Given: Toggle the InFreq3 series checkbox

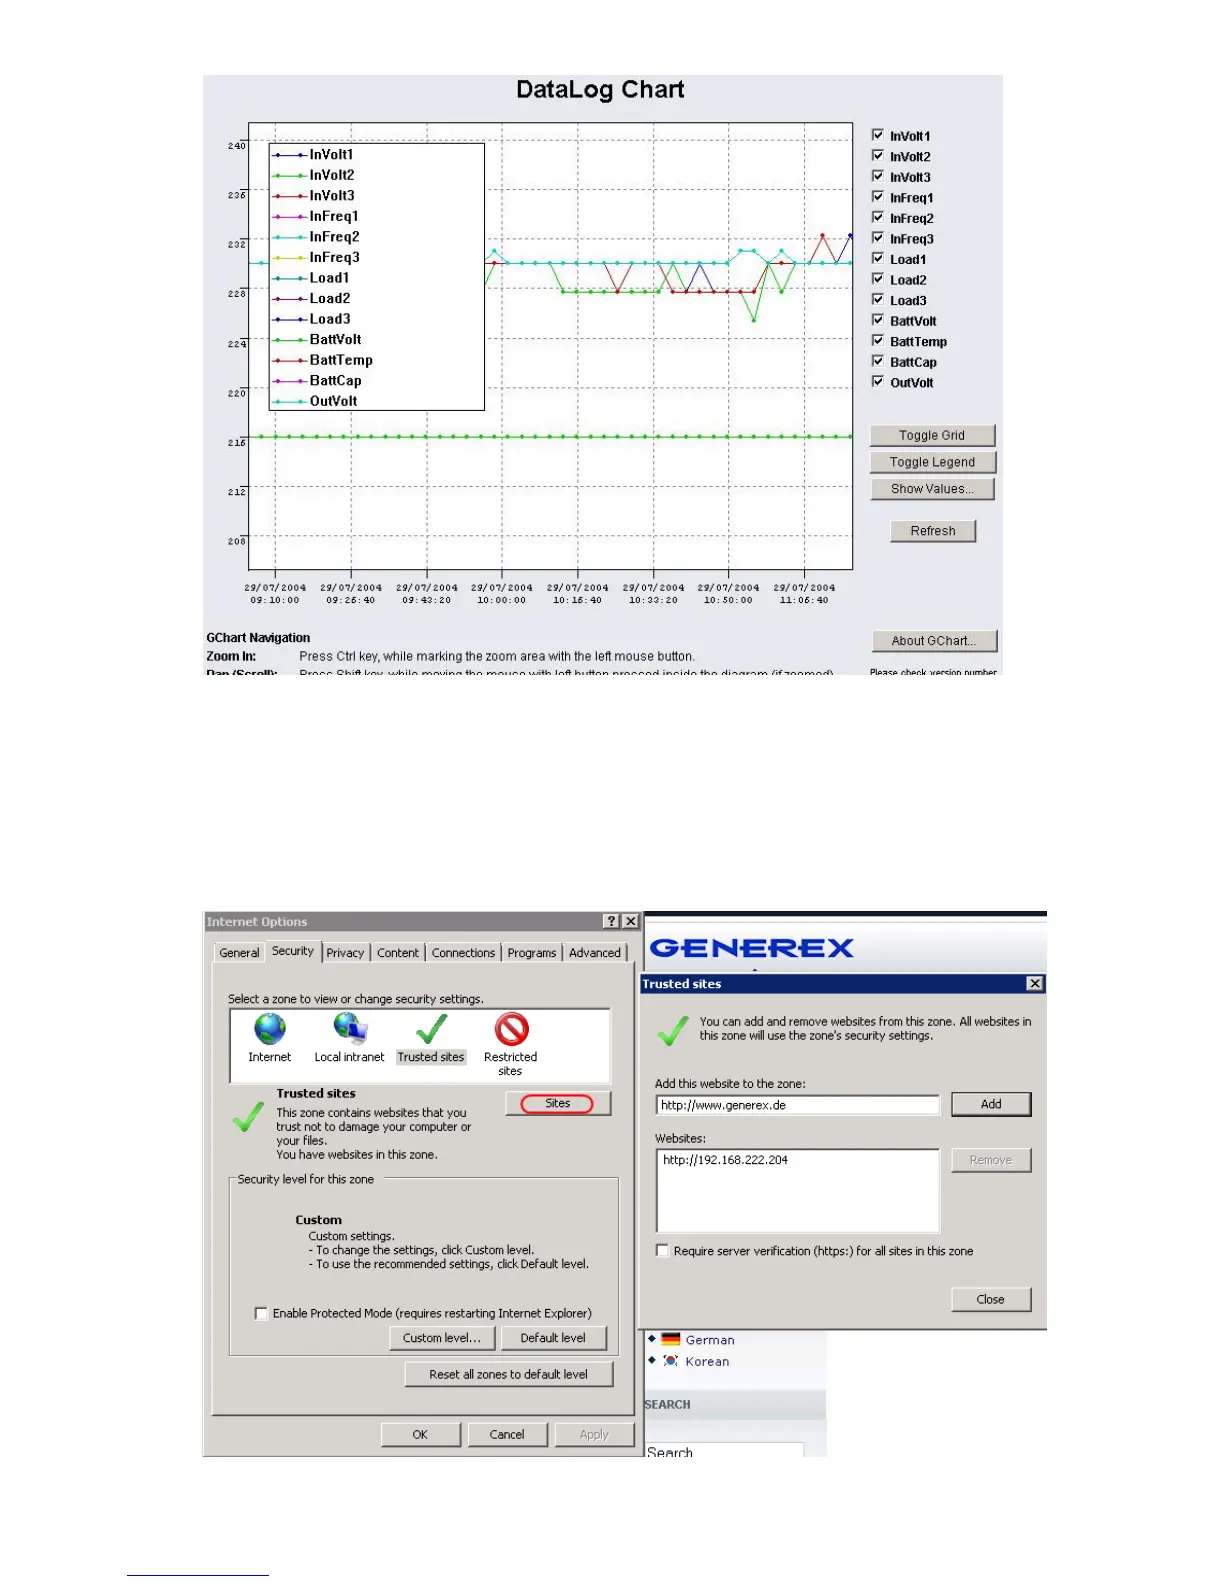Looking at the screenshot, I should tap(878, 238).
